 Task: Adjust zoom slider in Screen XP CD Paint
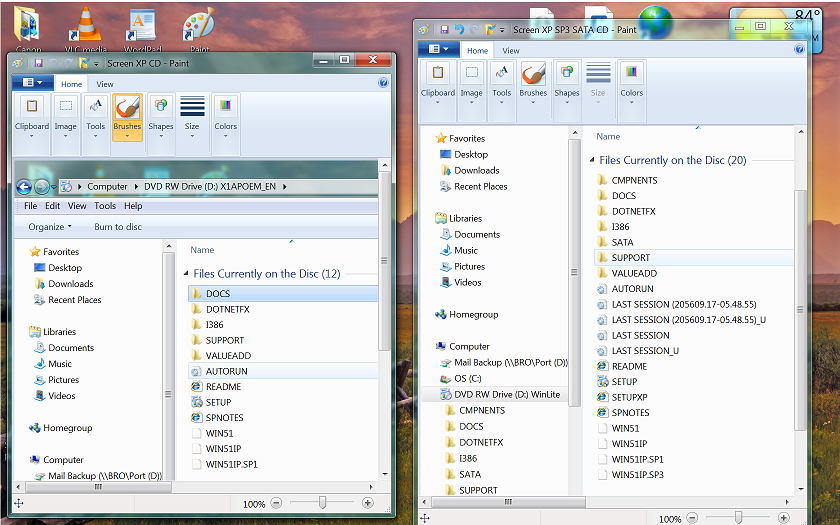pyautogui.click(x=322, y=502)
